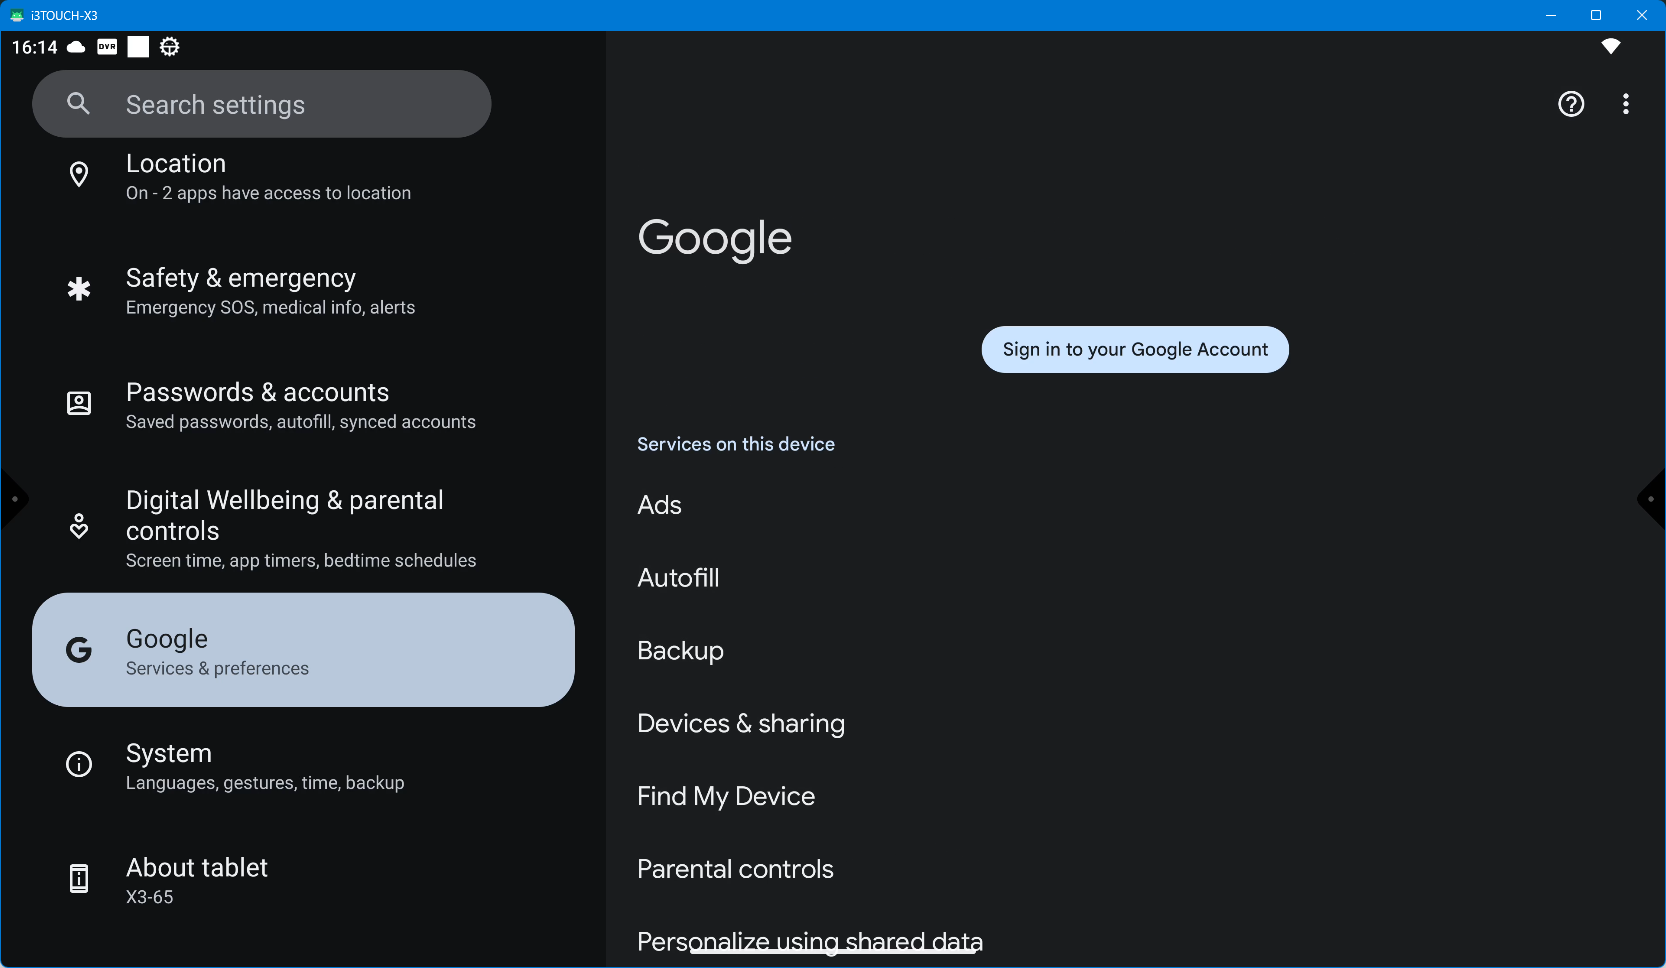
Task: Click the Passwords & accounts icon
Action: tap(79, 404)
